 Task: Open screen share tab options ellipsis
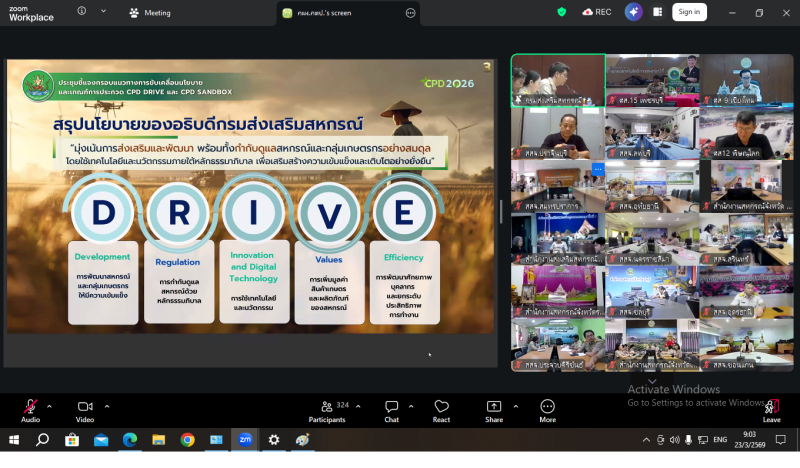[x=410, y=13]
